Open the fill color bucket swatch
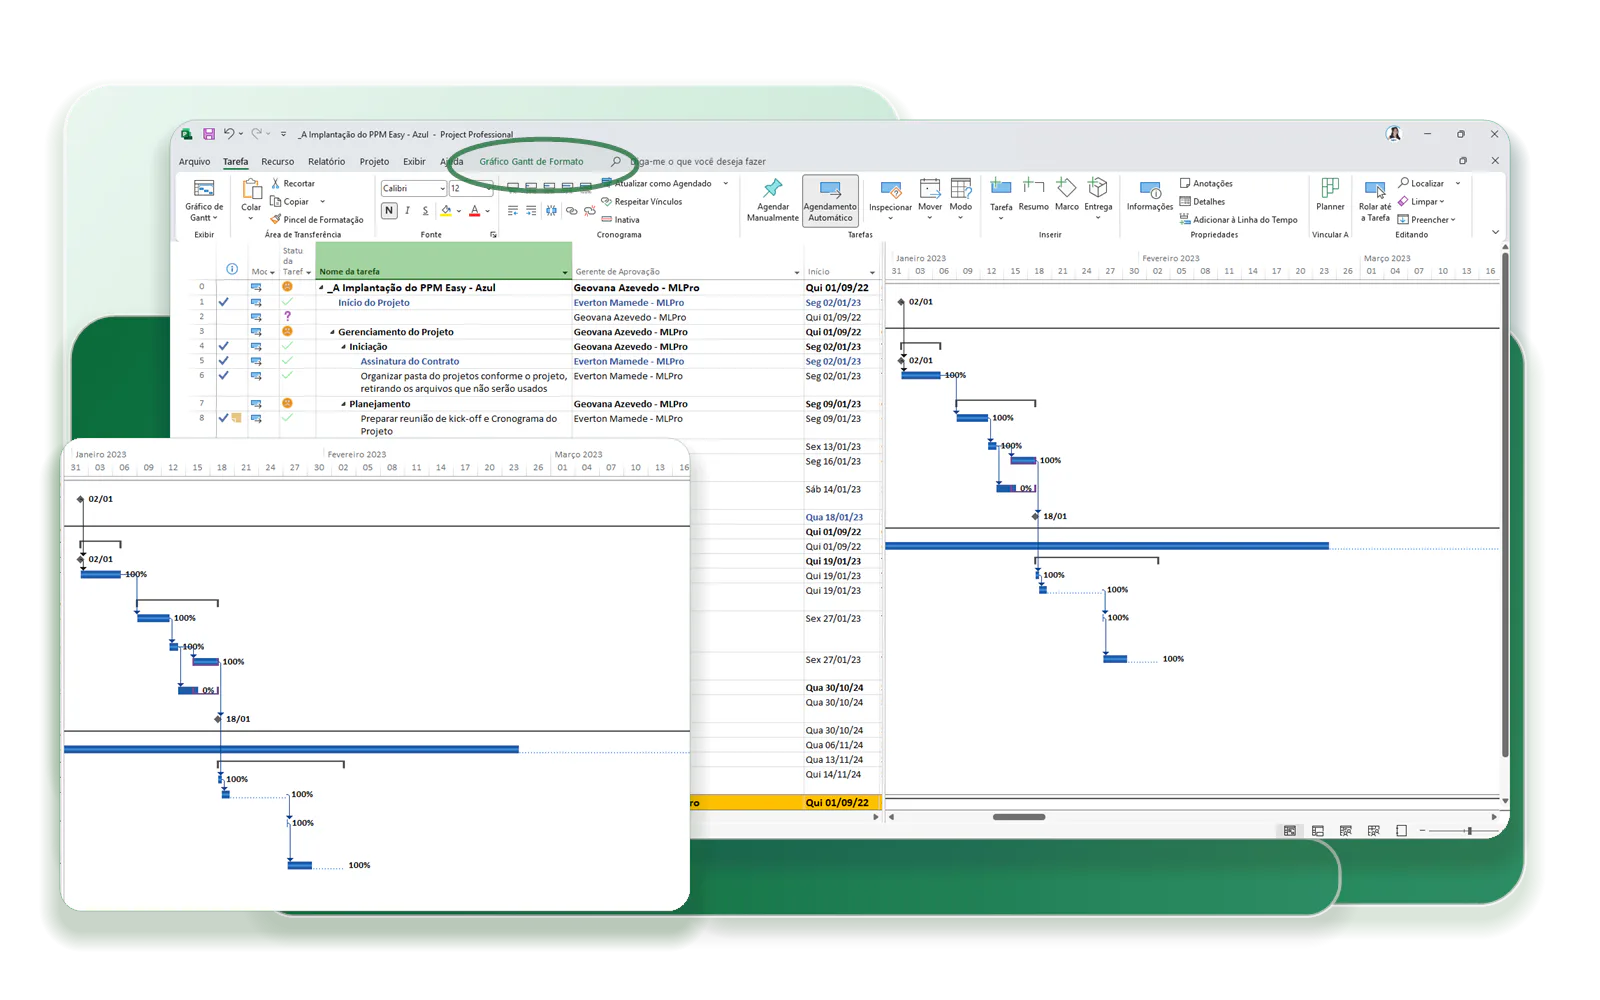Viewport: 1600px width, 1000px height. coord(446,211)
